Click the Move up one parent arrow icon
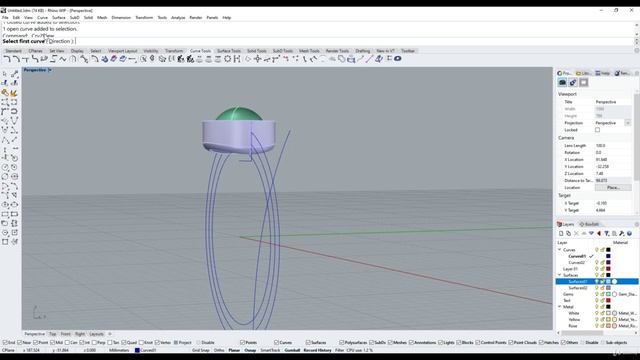Screen dimensions: 640x360 pos(599,233)
